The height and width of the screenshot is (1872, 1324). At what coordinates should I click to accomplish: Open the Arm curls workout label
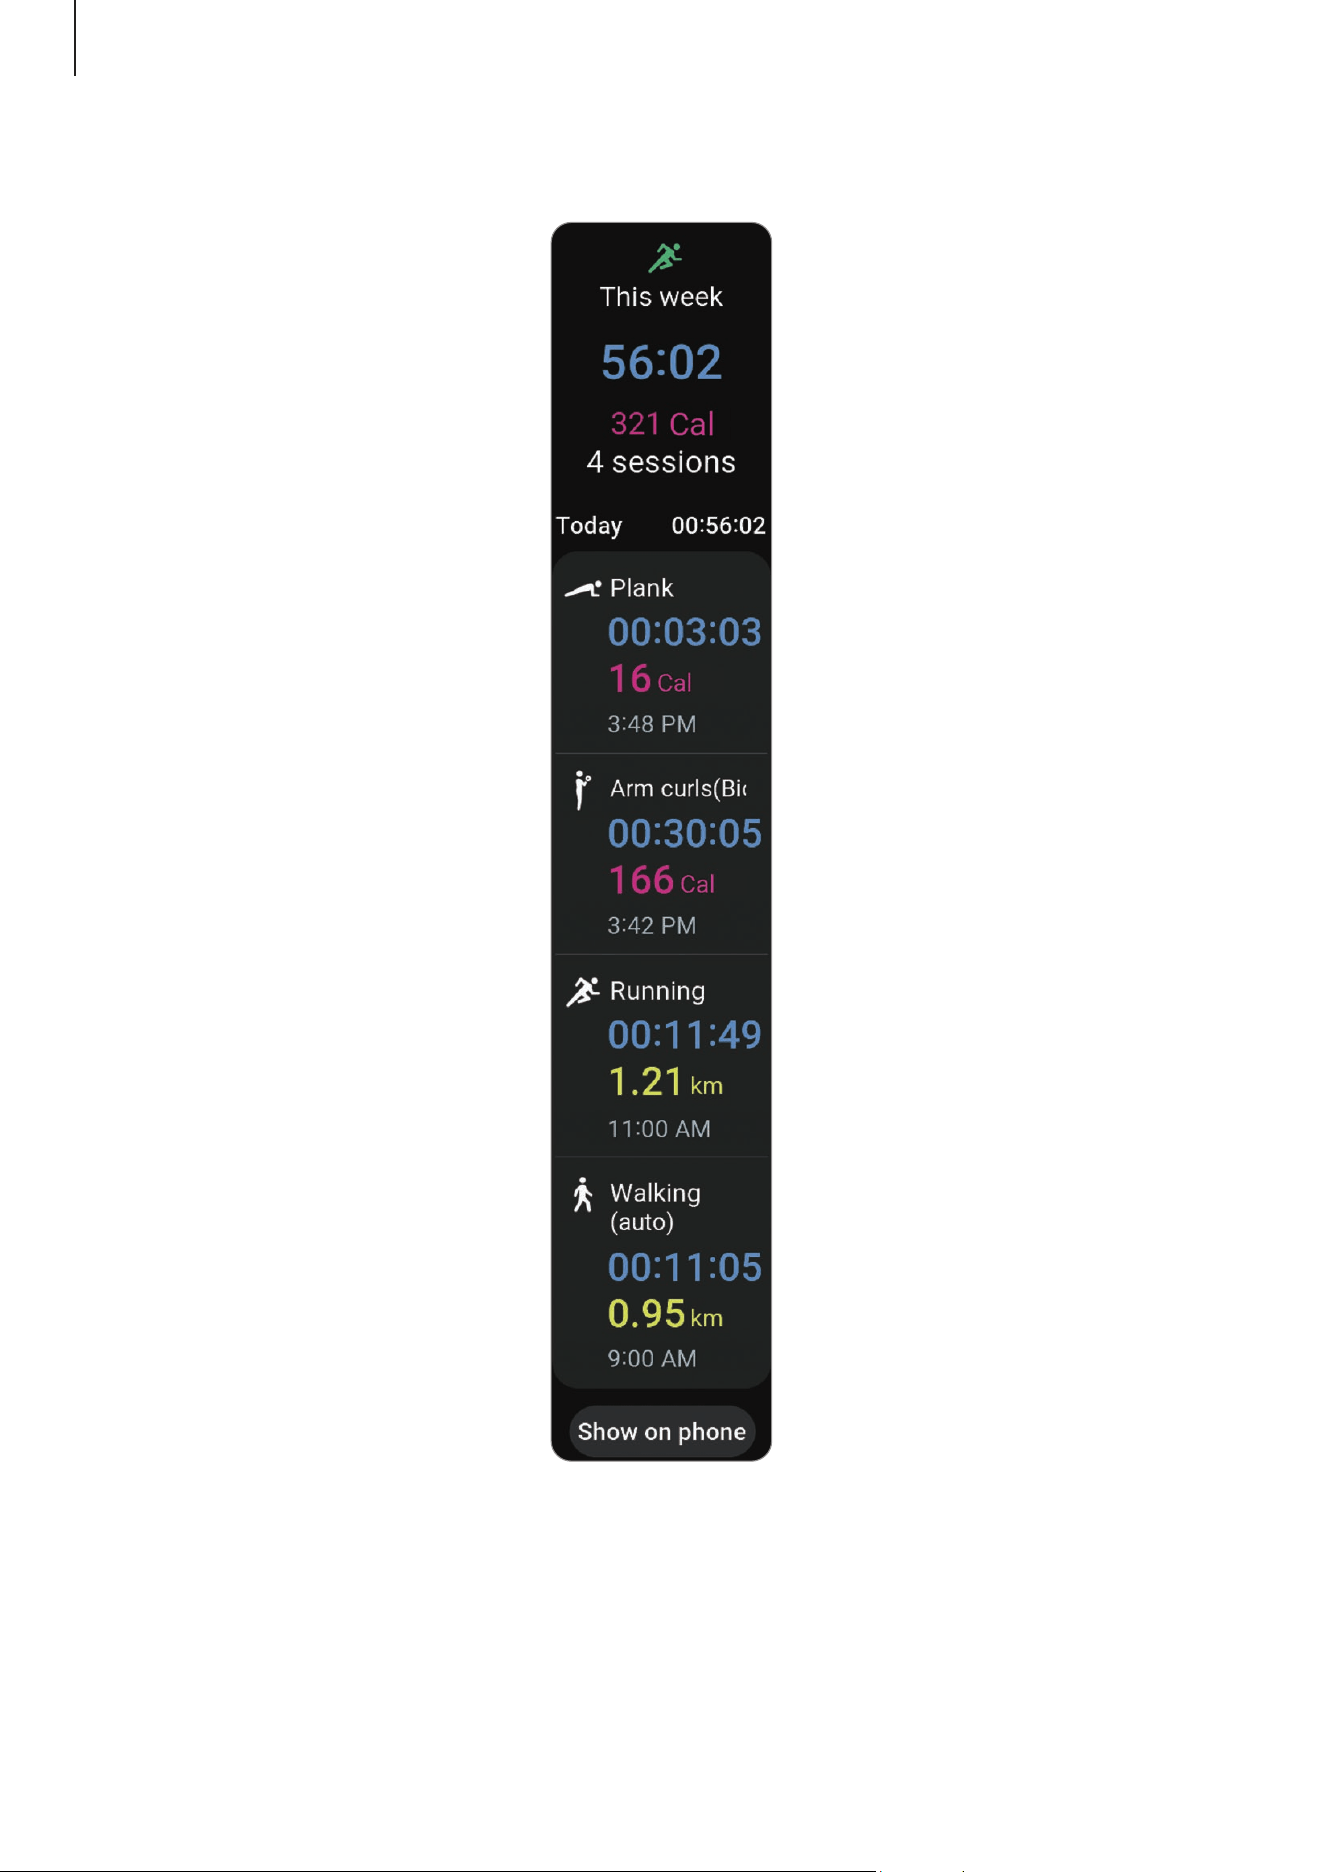coord(678,789)
